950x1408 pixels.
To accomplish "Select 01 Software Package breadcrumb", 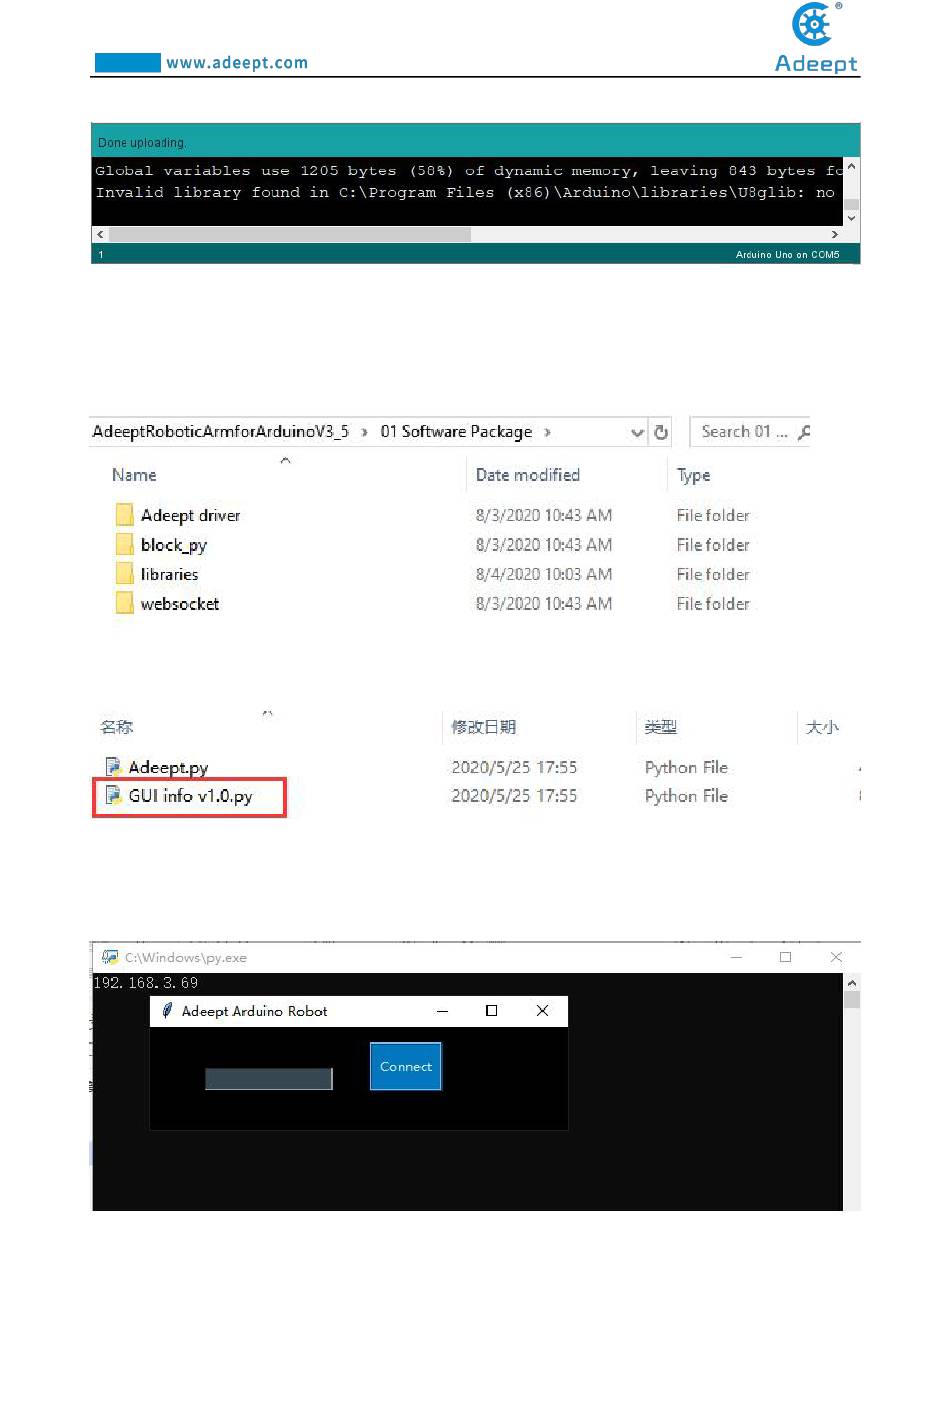I will tap(456, 432).
